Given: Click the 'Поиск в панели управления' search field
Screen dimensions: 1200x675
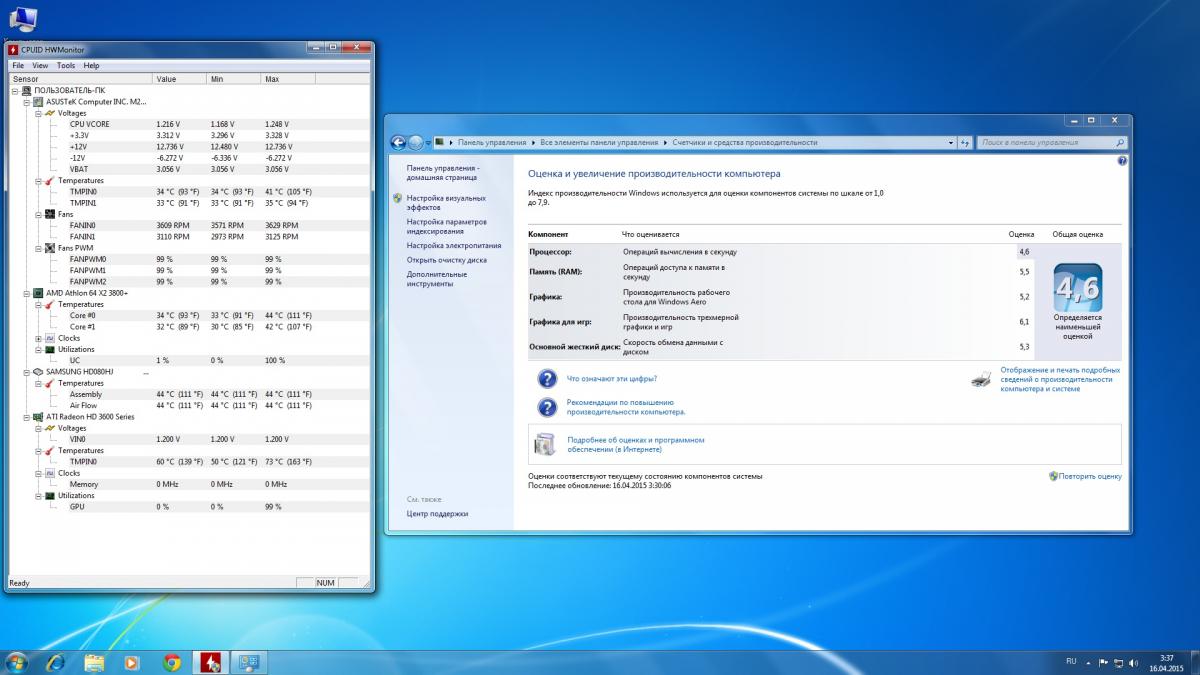Looking at the screenshot, I should 1051,142.
